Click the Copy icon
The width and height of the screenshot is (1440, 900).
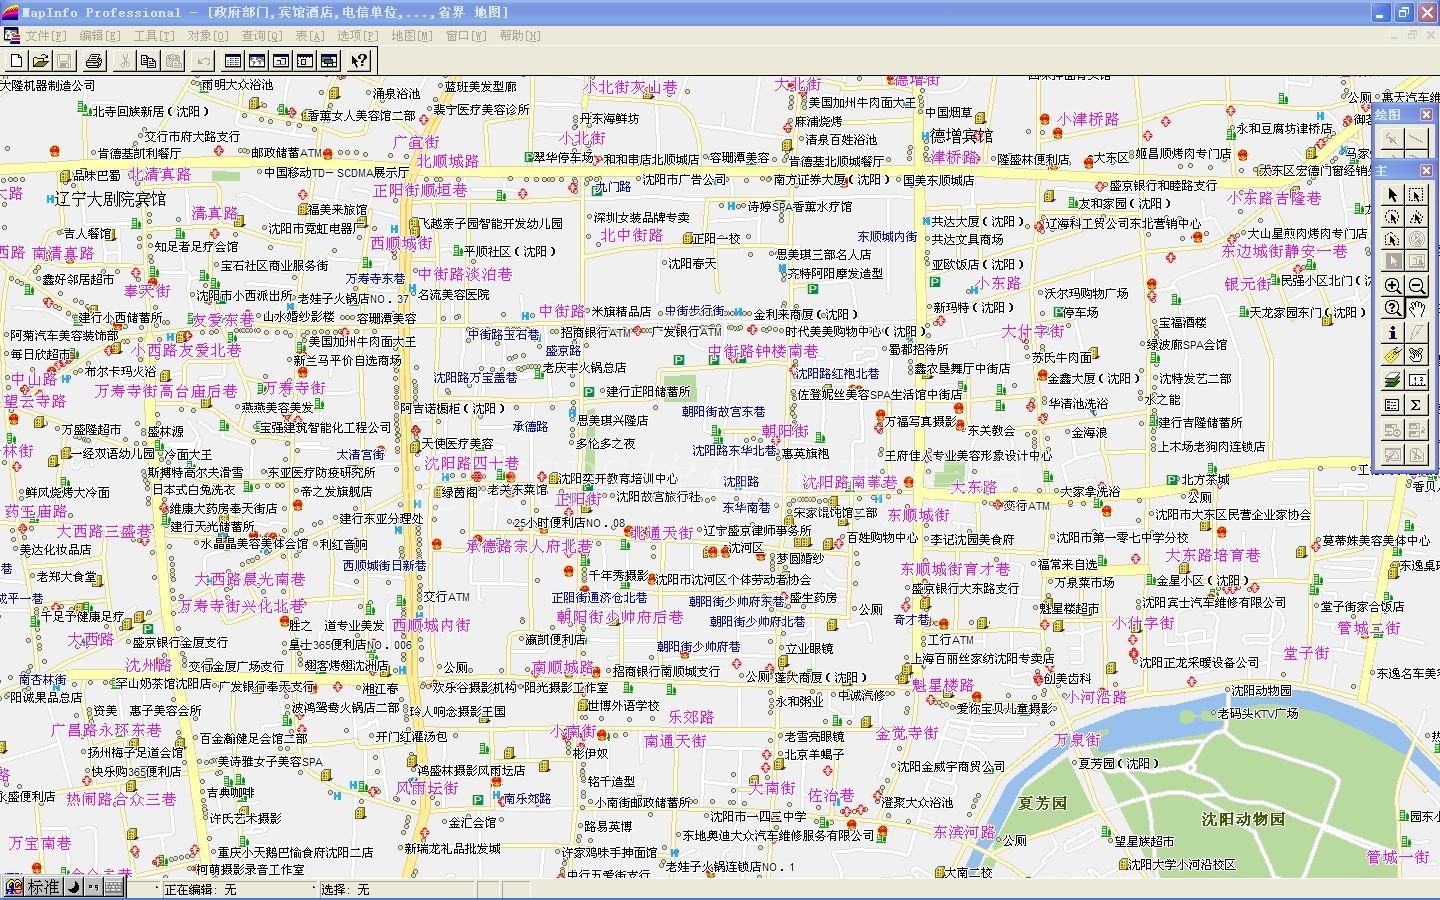(x=148, y=61)
